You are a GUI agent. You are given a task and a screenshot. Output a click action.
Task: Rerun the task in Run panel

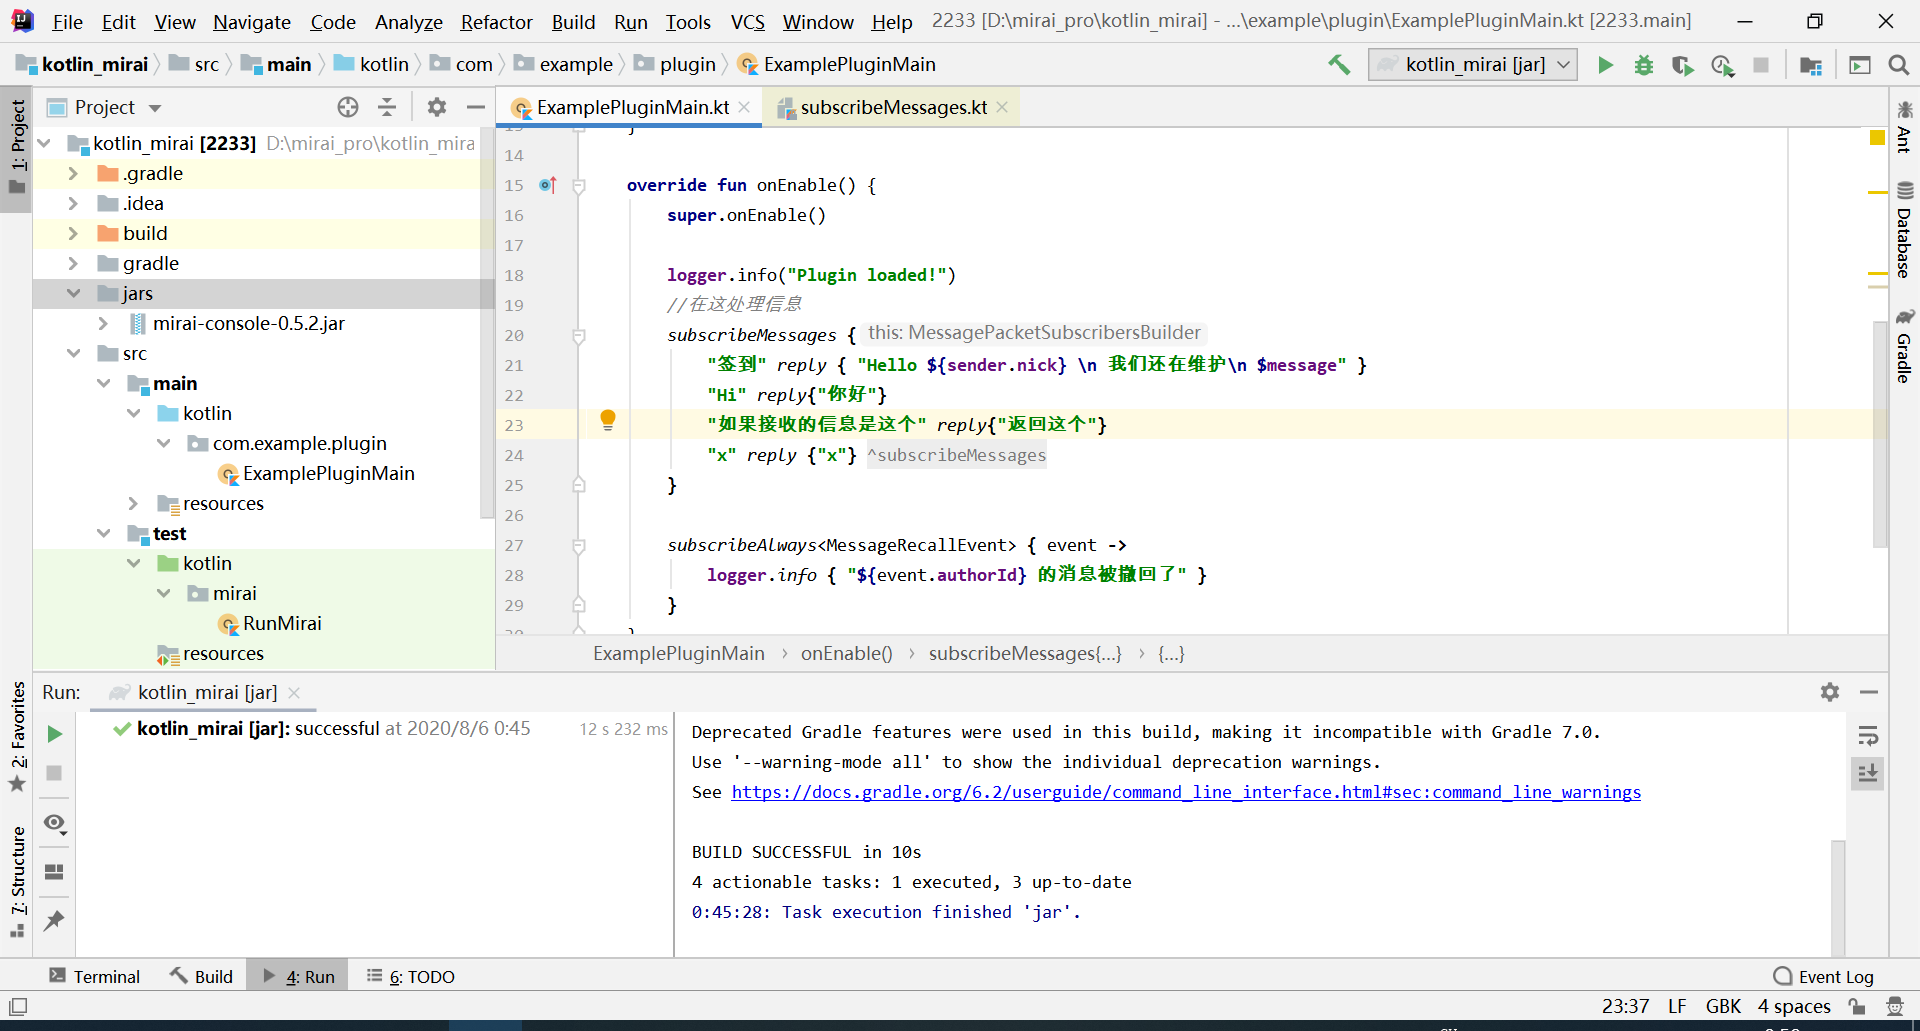55,734
